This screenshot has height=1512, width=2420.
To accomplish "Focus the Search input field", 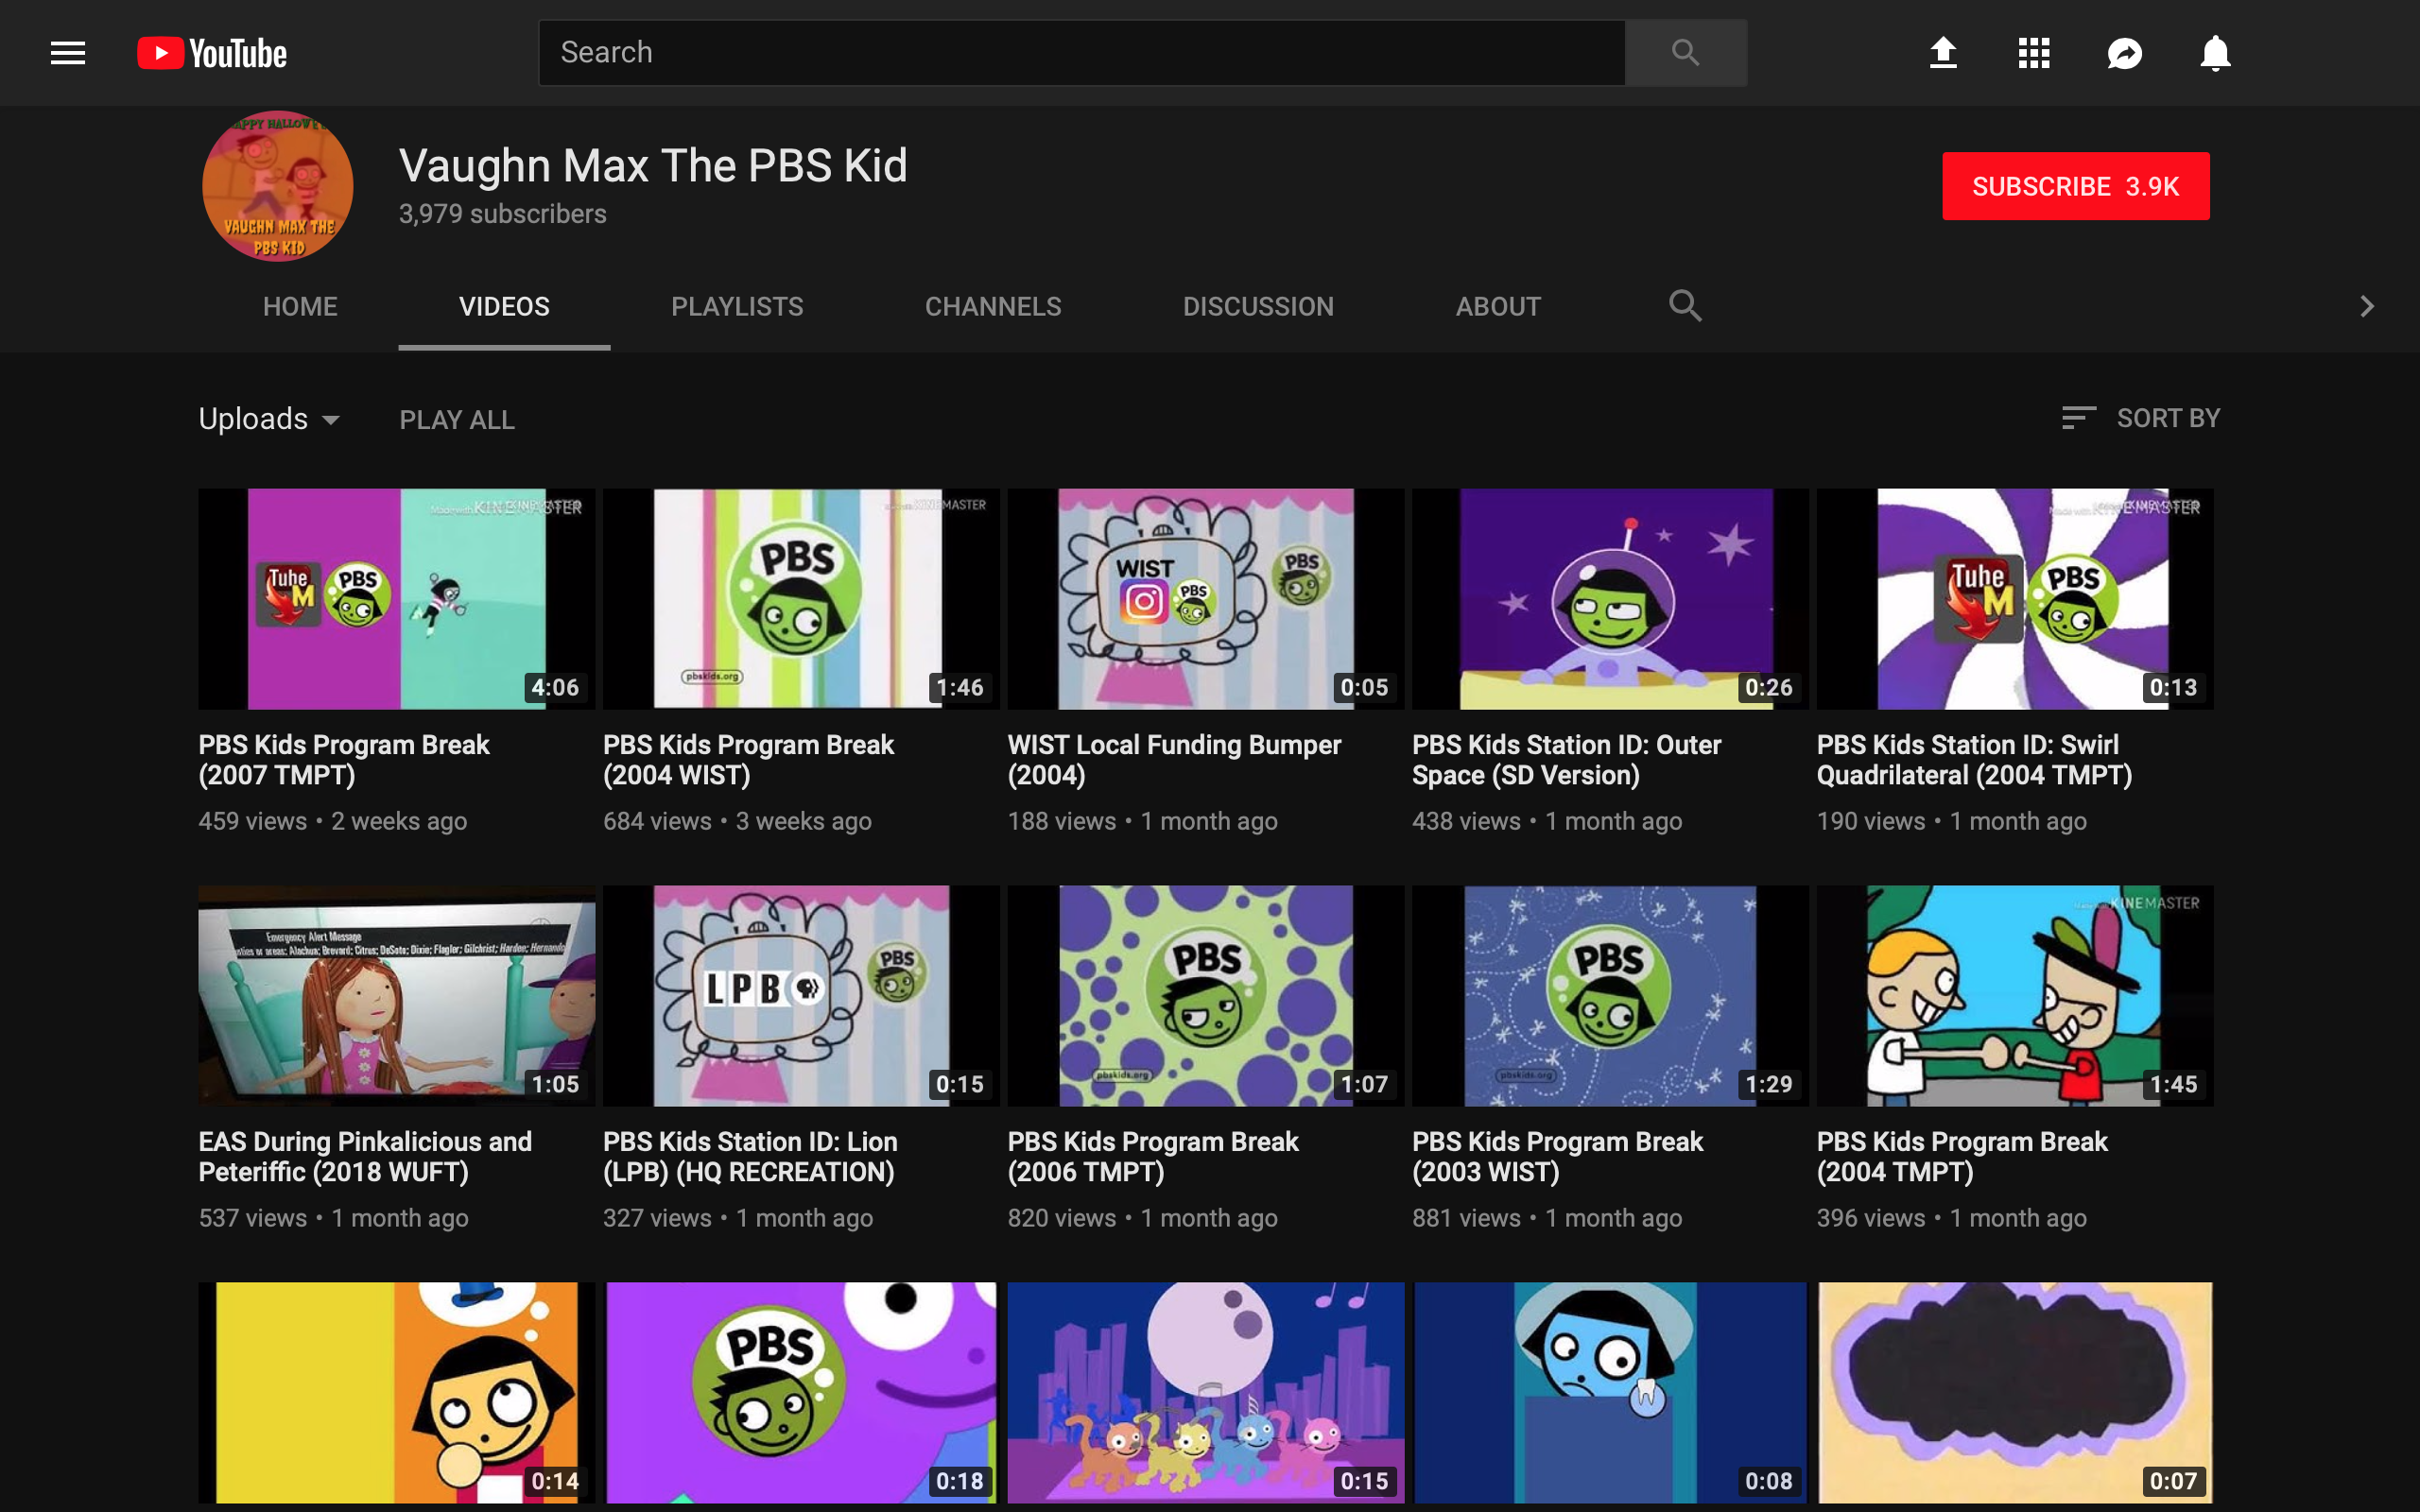I will coord(1080,53).
